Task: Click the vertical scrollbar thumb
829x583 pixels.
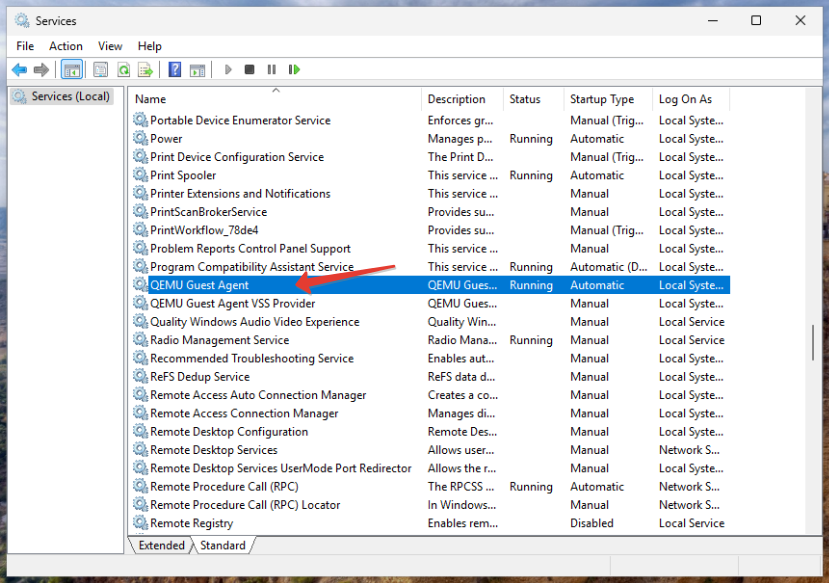Action: click(x=813, y=343)
